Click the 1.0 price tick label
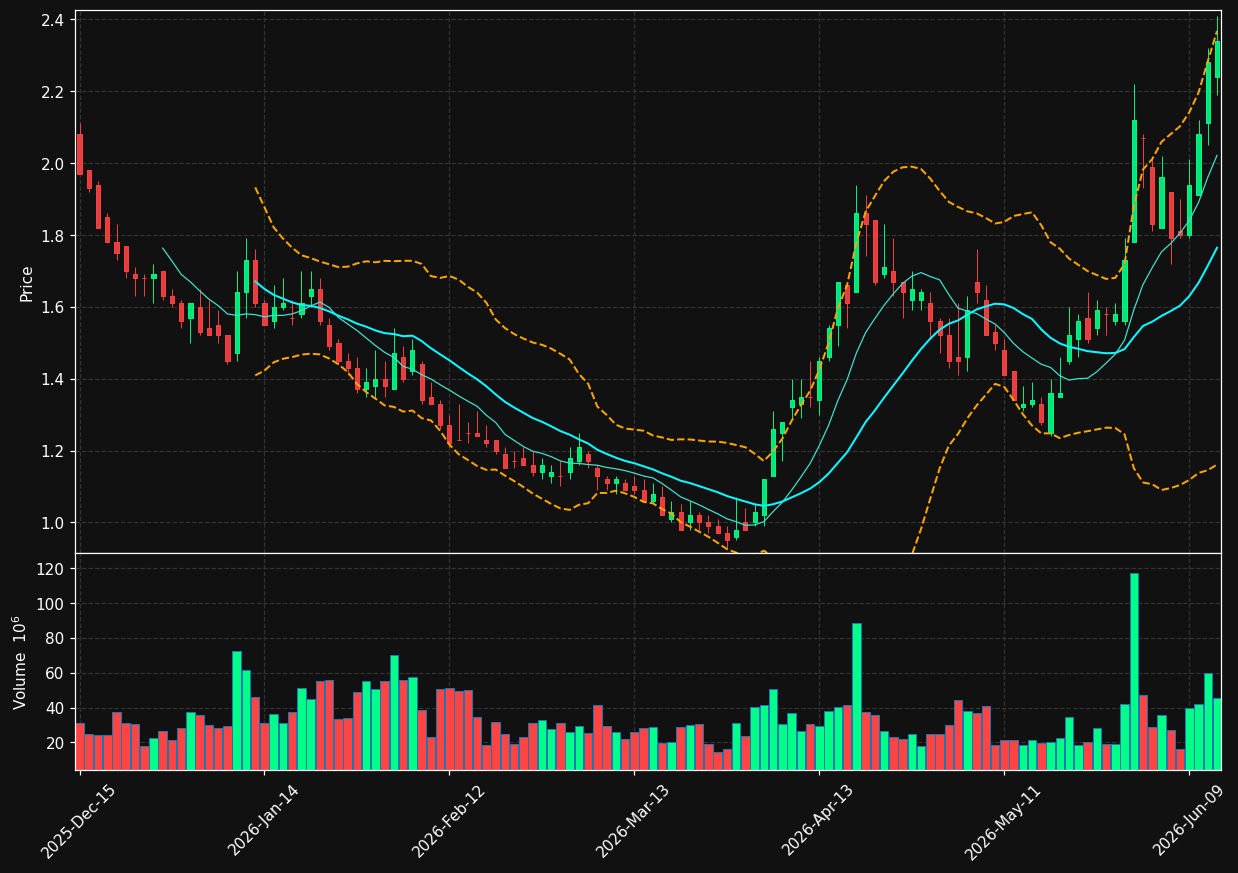Screen dimensions: 1238x873 click(55, 523)
